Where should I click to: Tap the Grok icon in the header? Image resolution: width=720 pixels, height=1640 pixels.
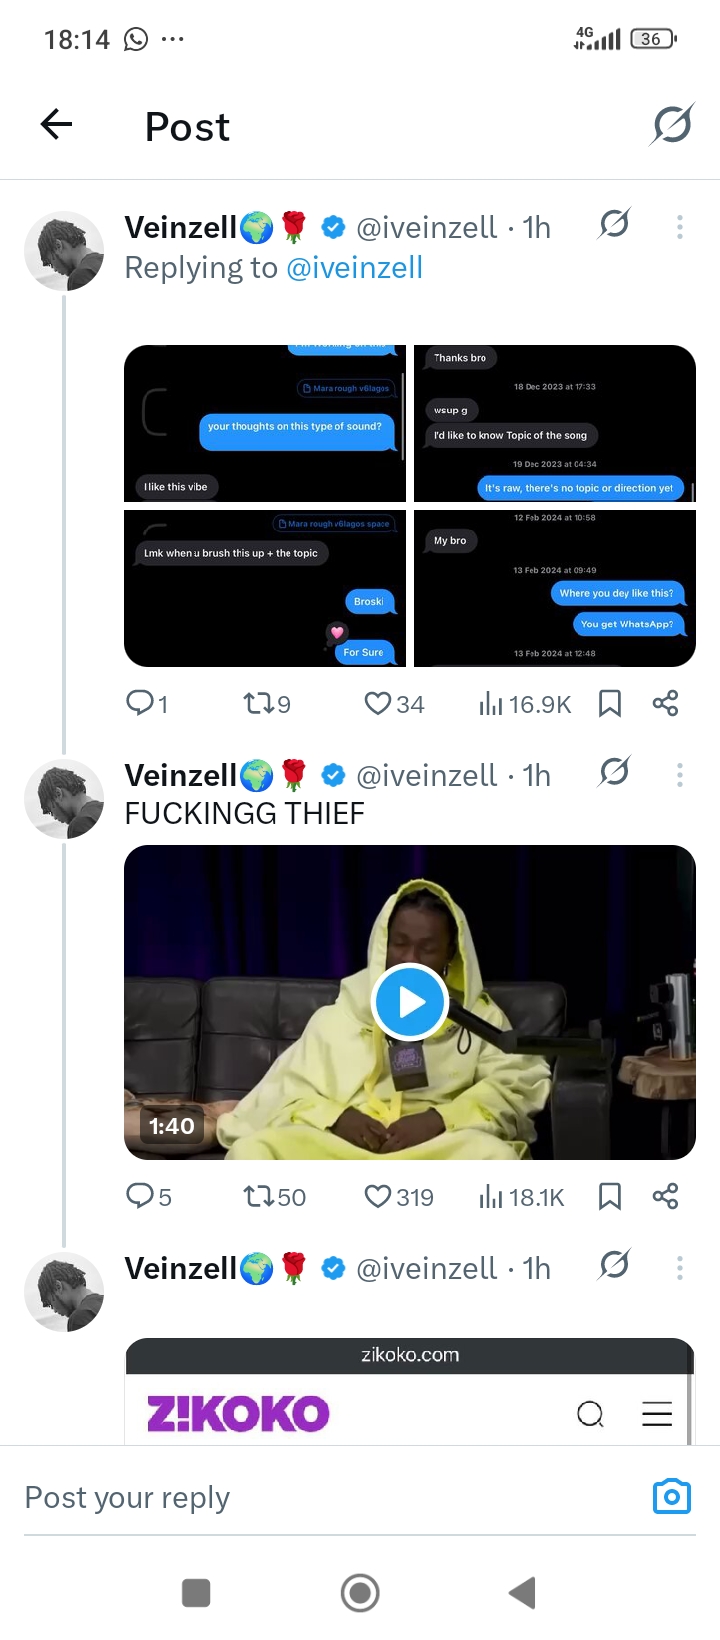point(672,125)
